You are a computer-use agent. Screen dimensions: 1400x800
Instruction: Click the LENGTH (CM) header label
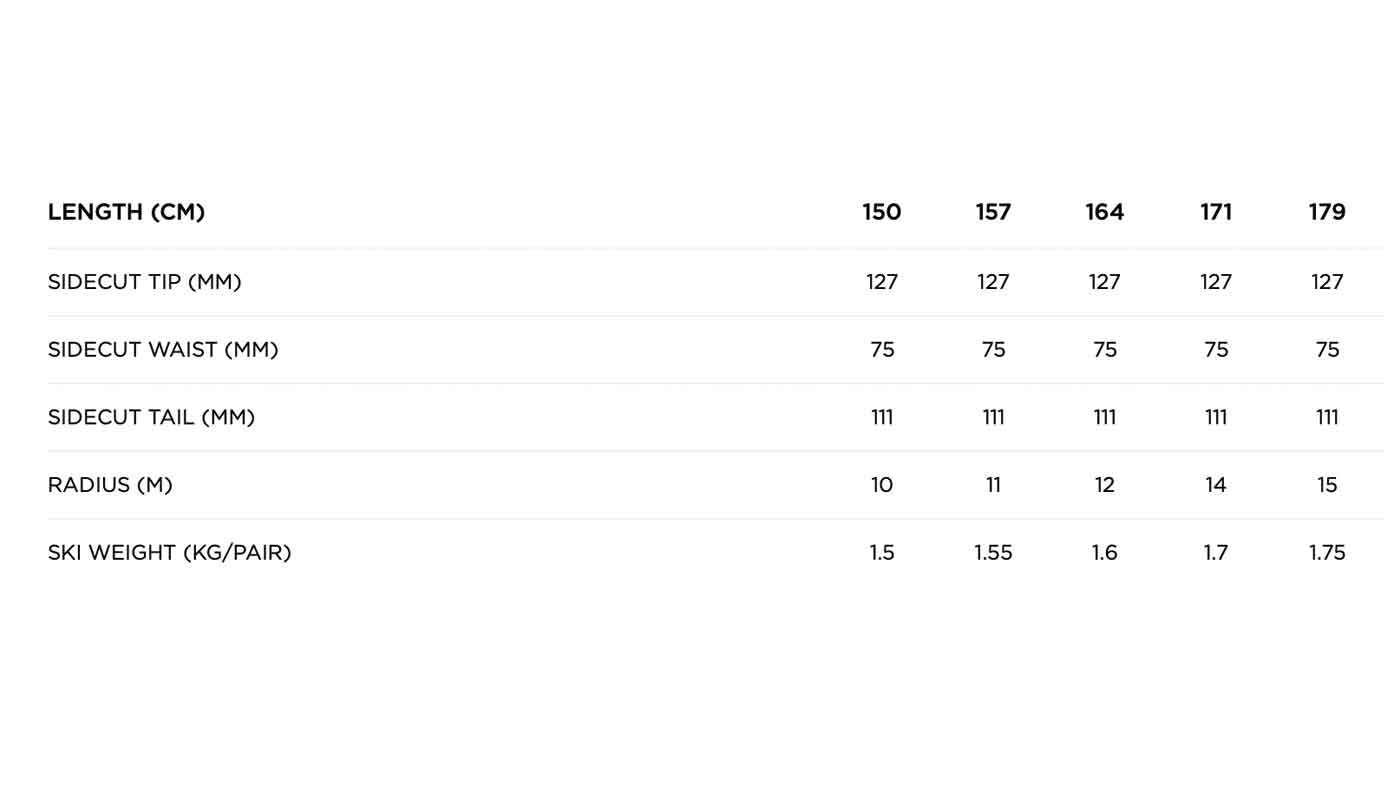pyautogui.click(x=126, y=212)
